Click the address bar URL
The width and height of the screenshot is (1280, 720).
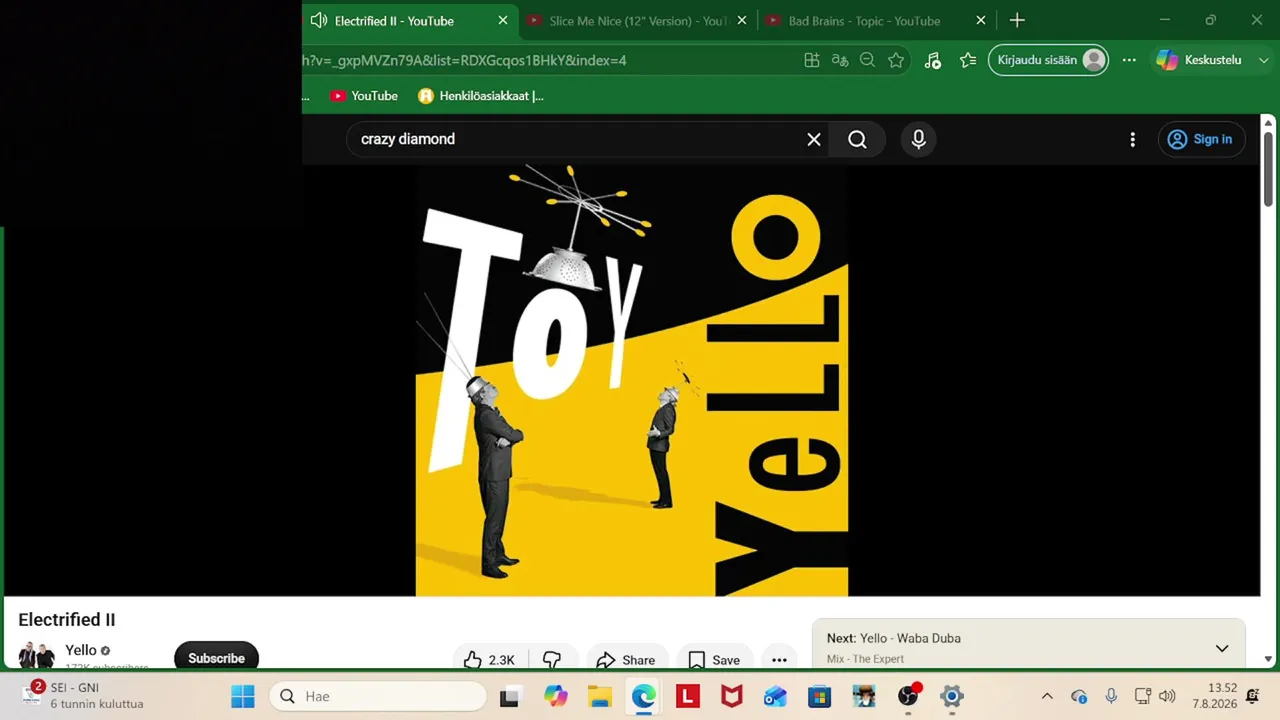pos(464,60)
